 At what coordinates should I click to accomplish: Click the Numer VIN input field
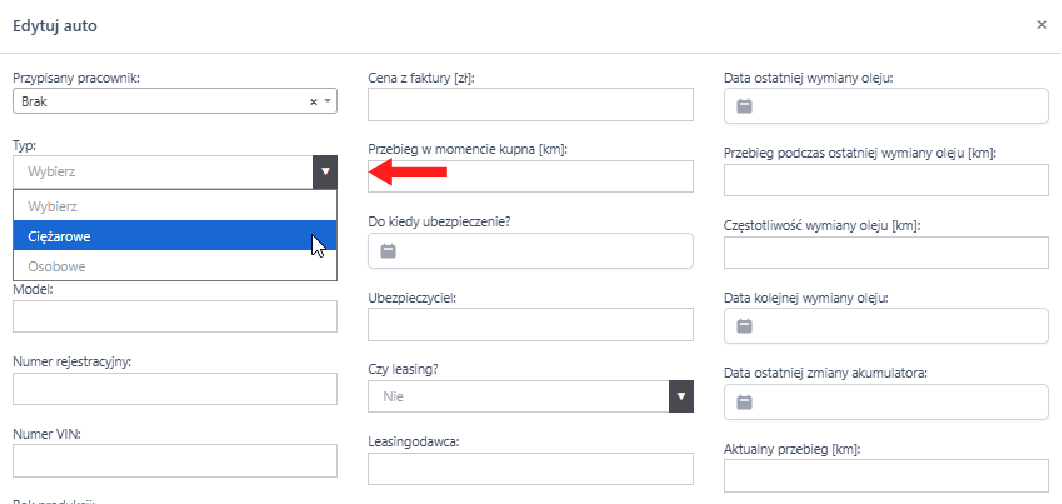pos(175,461)
